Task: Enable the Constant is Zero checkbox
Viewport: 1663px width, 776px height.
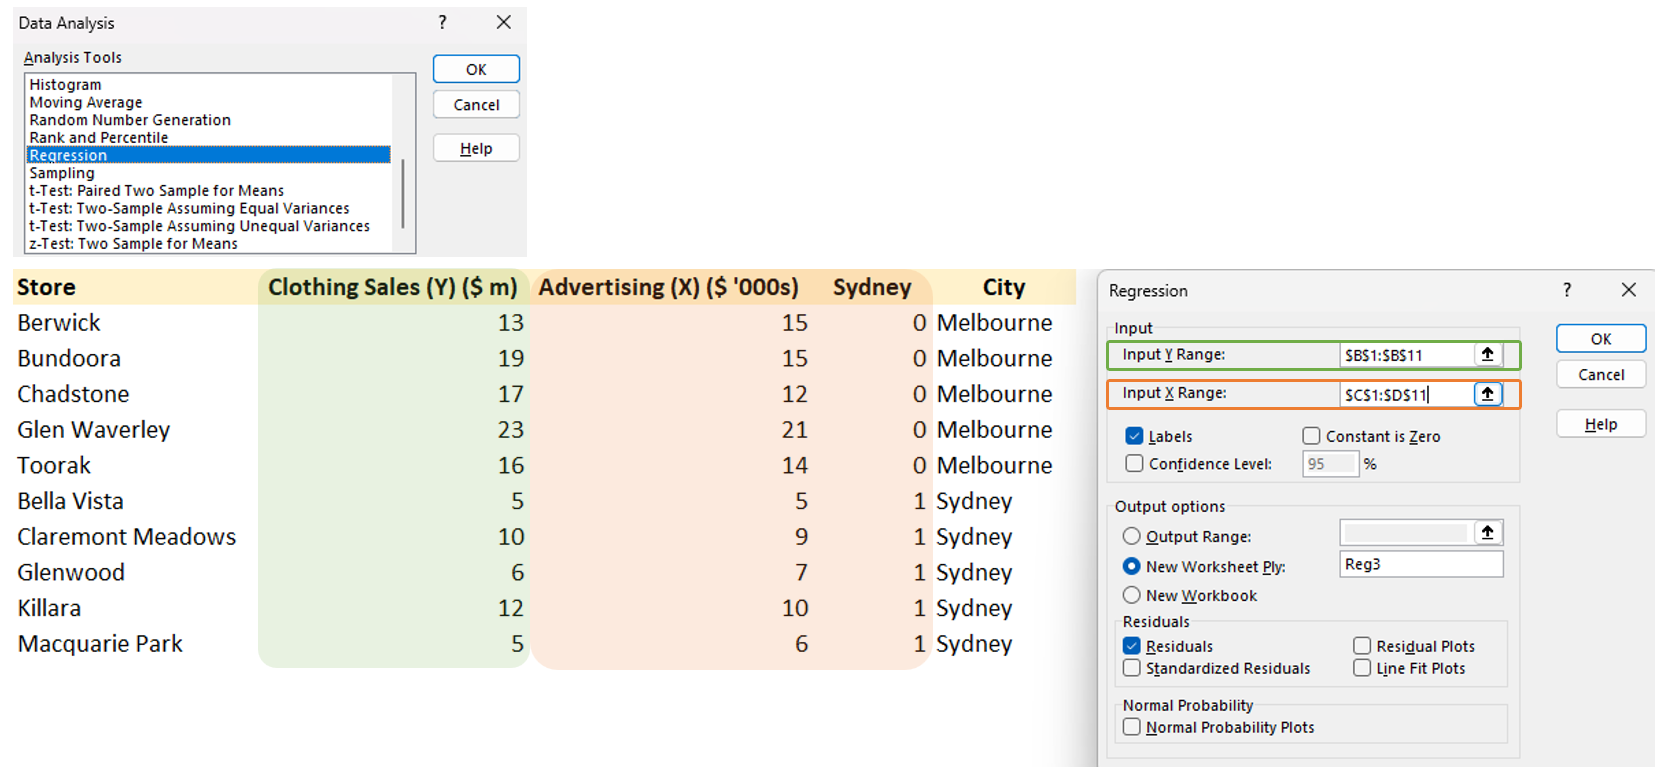Action: point(1311,436)
